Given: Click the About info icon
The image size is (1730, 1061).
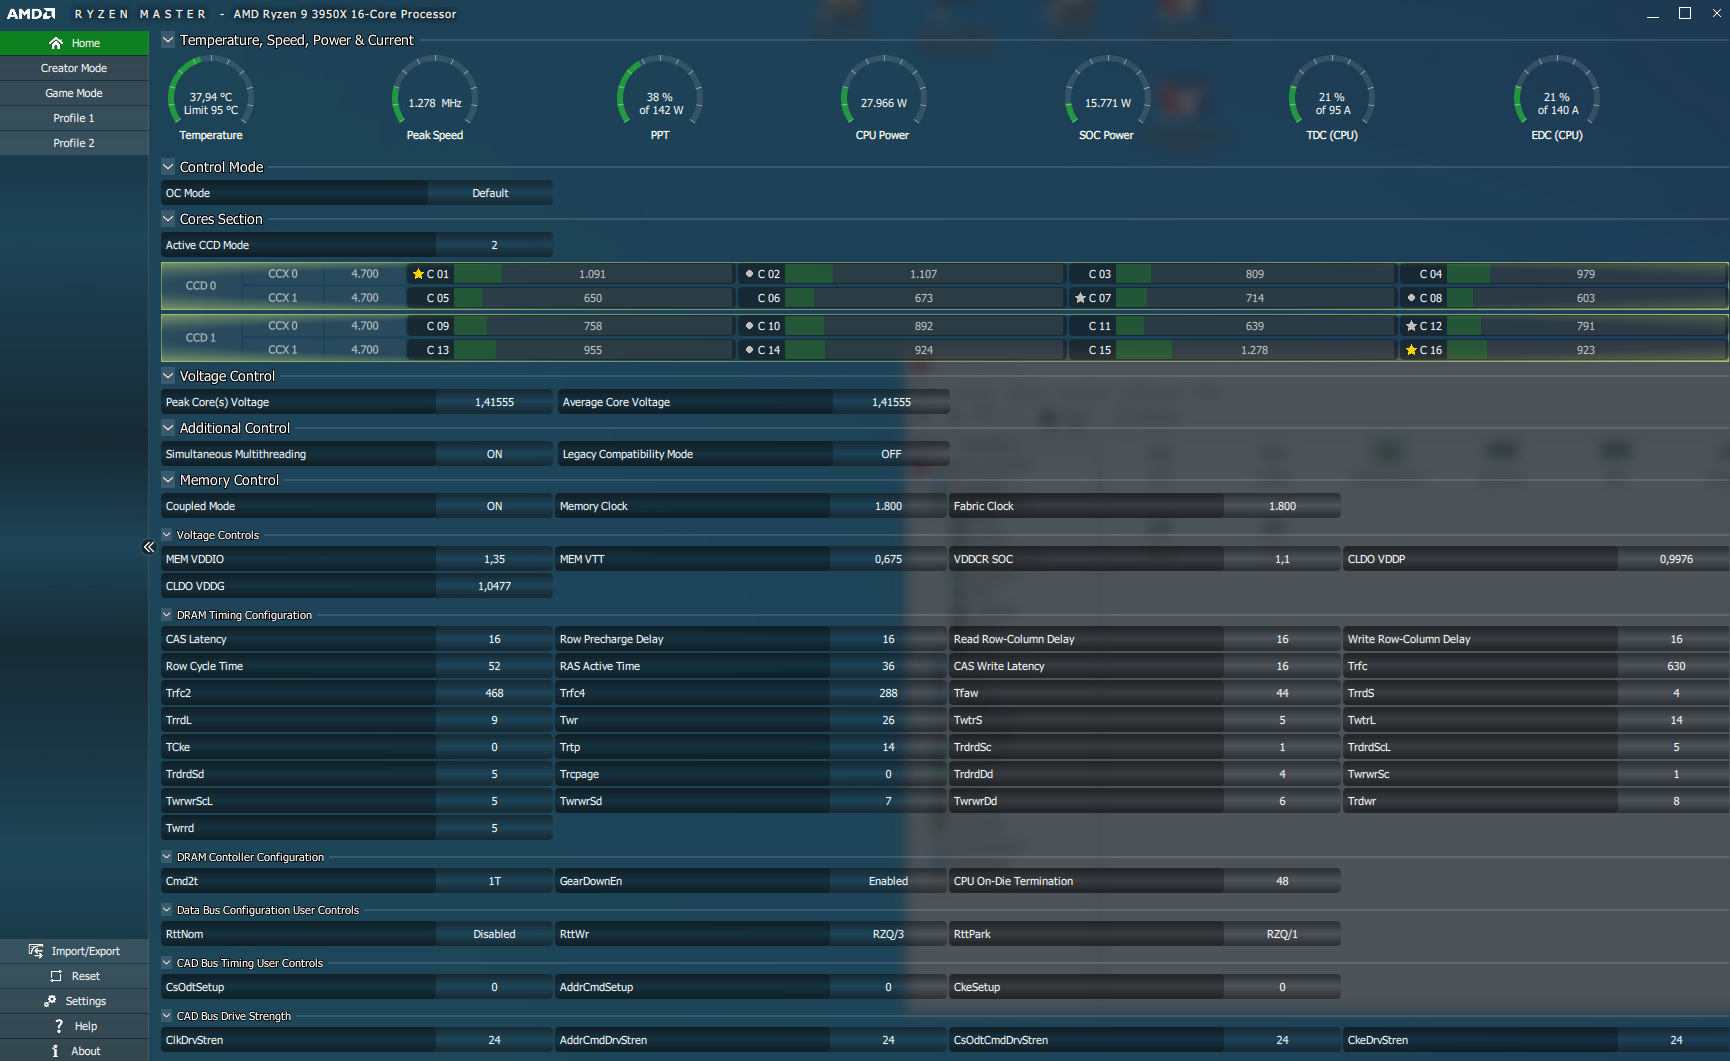Looking at the screenshot, I should pyautogui.click(x=55, y=1051).
